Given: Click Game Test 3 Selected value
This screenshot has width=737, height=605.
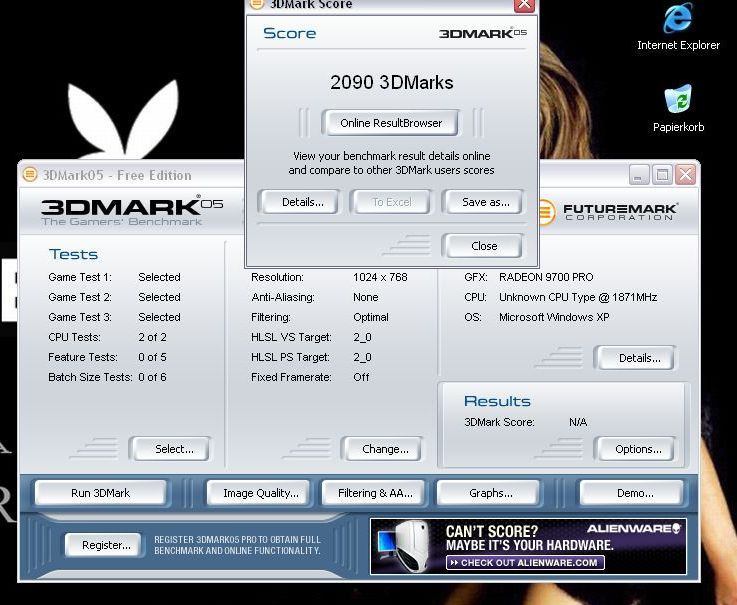Looking at the screenshot, I should (x=159, y=317).
